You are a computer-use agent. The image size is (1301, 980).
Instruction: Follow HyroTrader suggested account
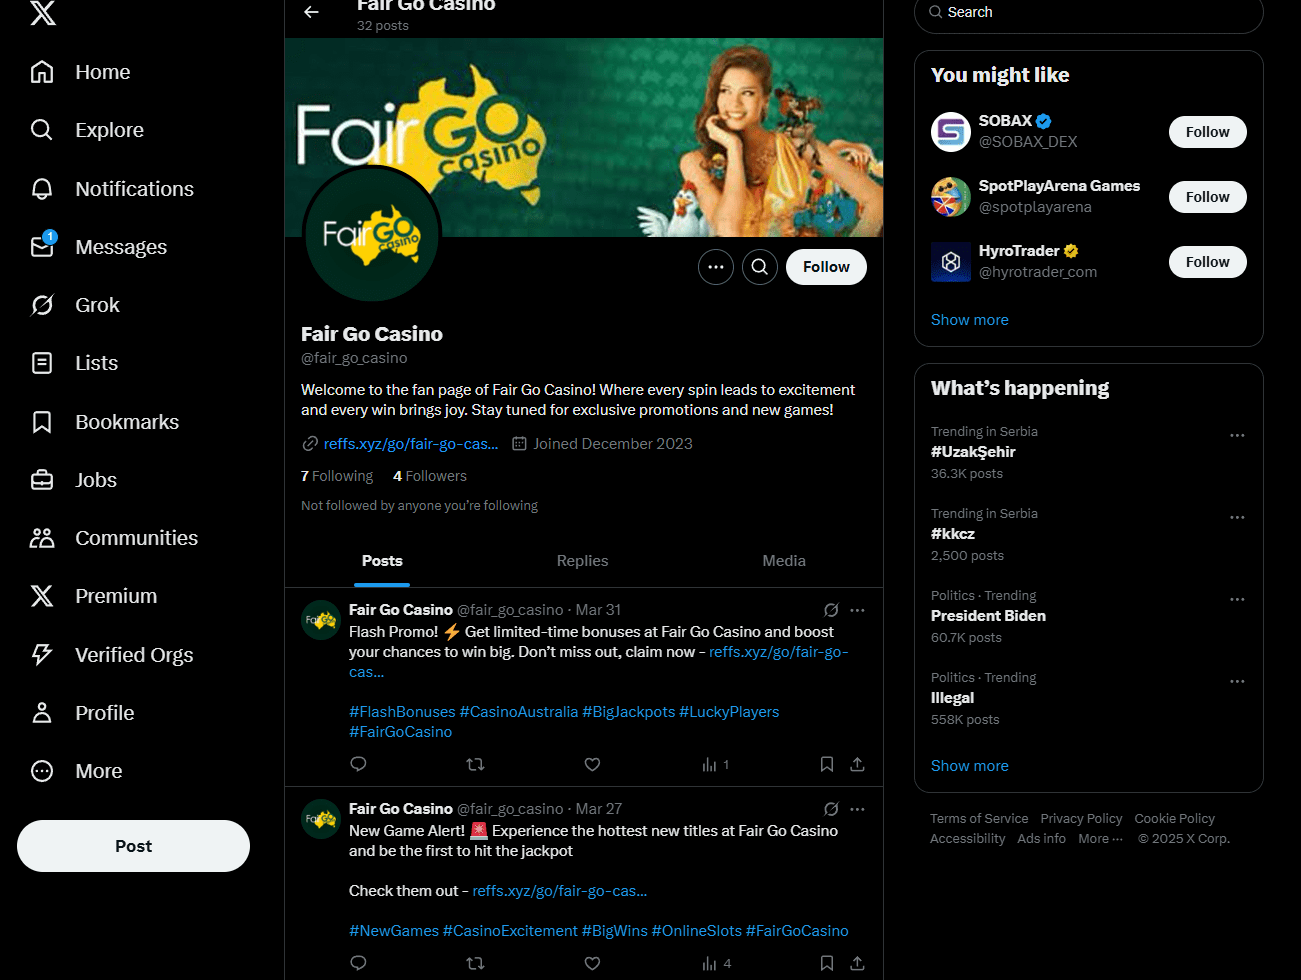tap(1208, 262)
